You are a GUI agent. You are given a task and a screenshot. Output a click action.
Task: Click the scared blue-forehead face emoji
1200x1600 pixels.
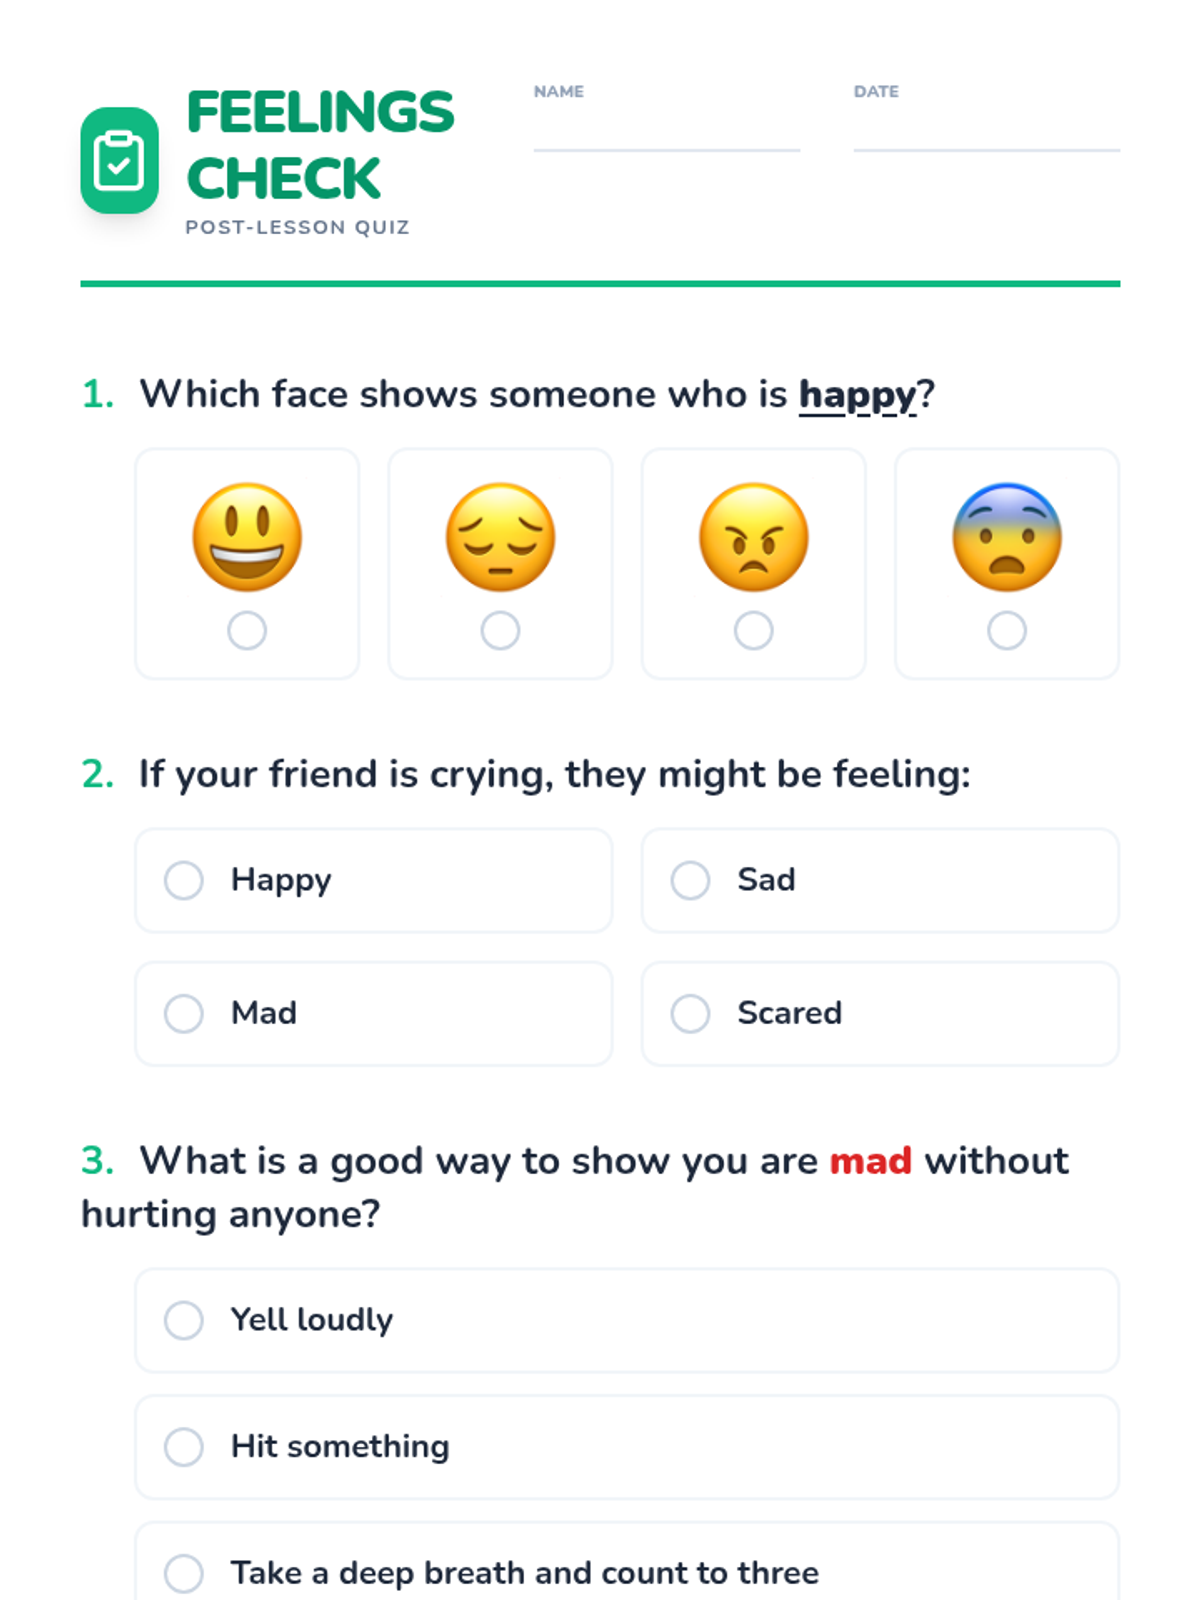(x=1006, y=537)
